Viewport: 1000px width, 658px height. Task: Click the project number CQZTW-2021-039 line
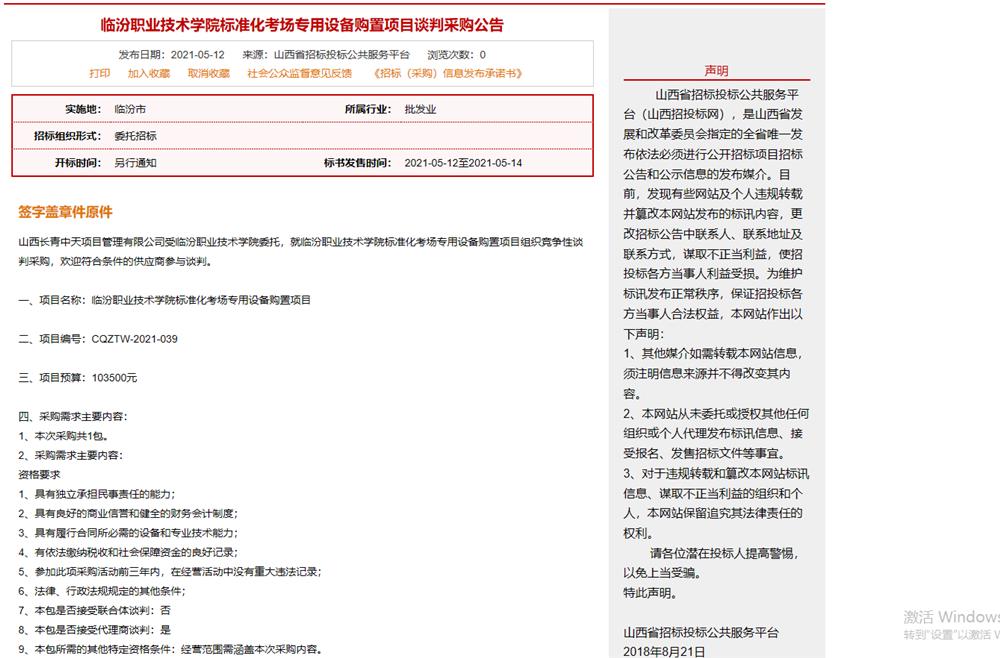pos(98,339)
